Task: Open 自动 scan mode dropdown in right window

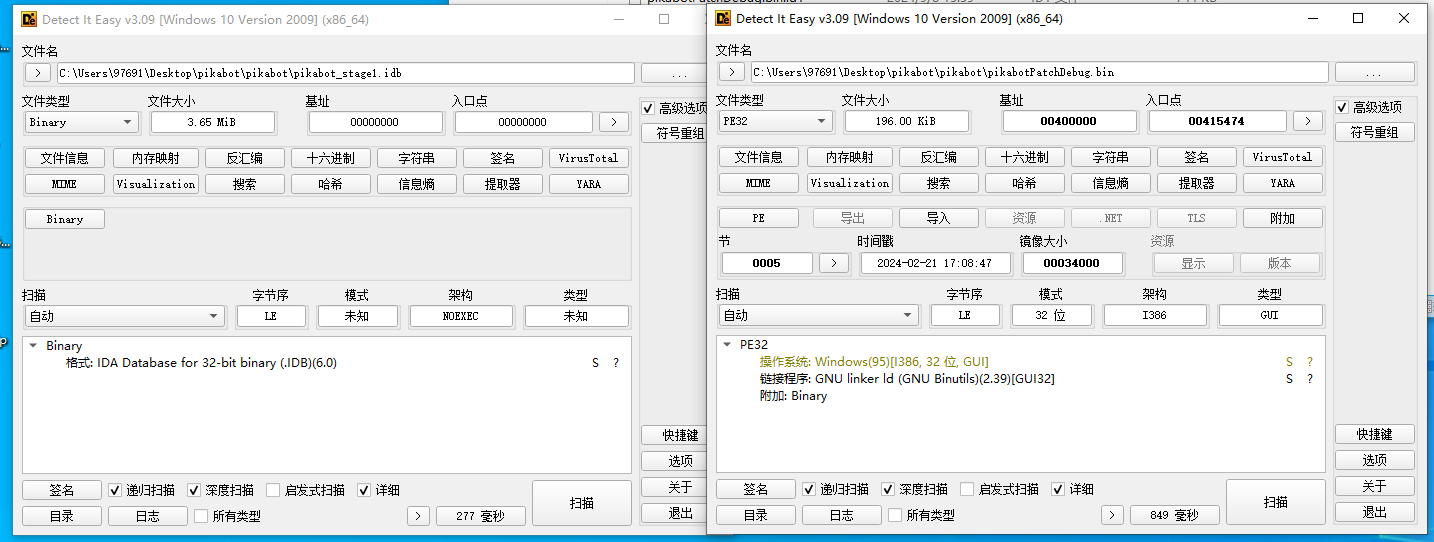Action: 819,315
